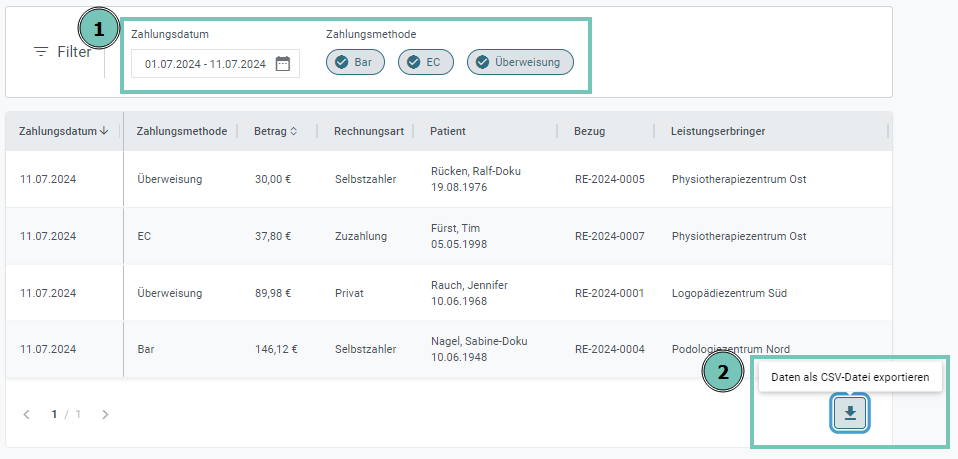Open the calendar date picker icon
958x459 pixels.
click(283, 64)
